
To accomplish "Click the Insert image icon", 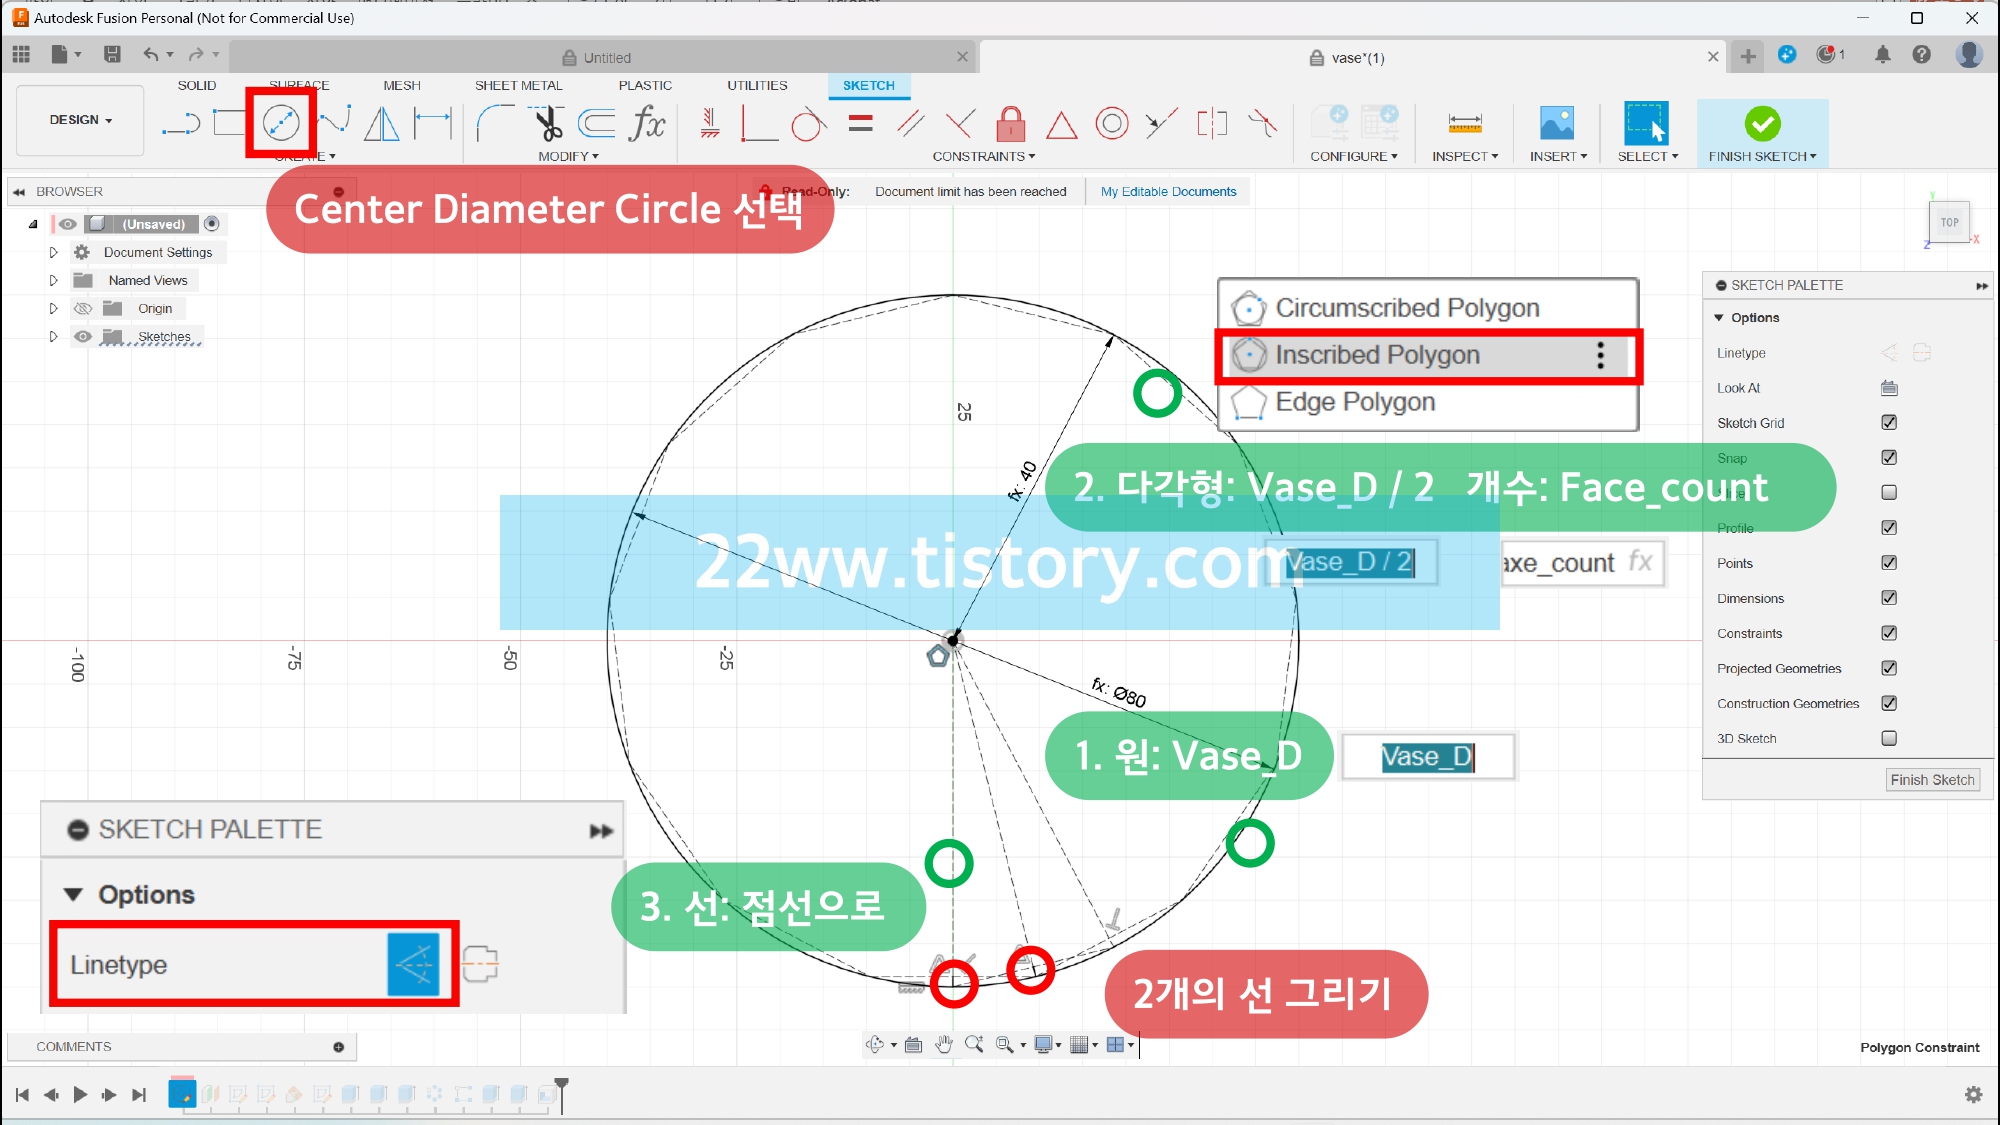I will tap(1557, 124).
